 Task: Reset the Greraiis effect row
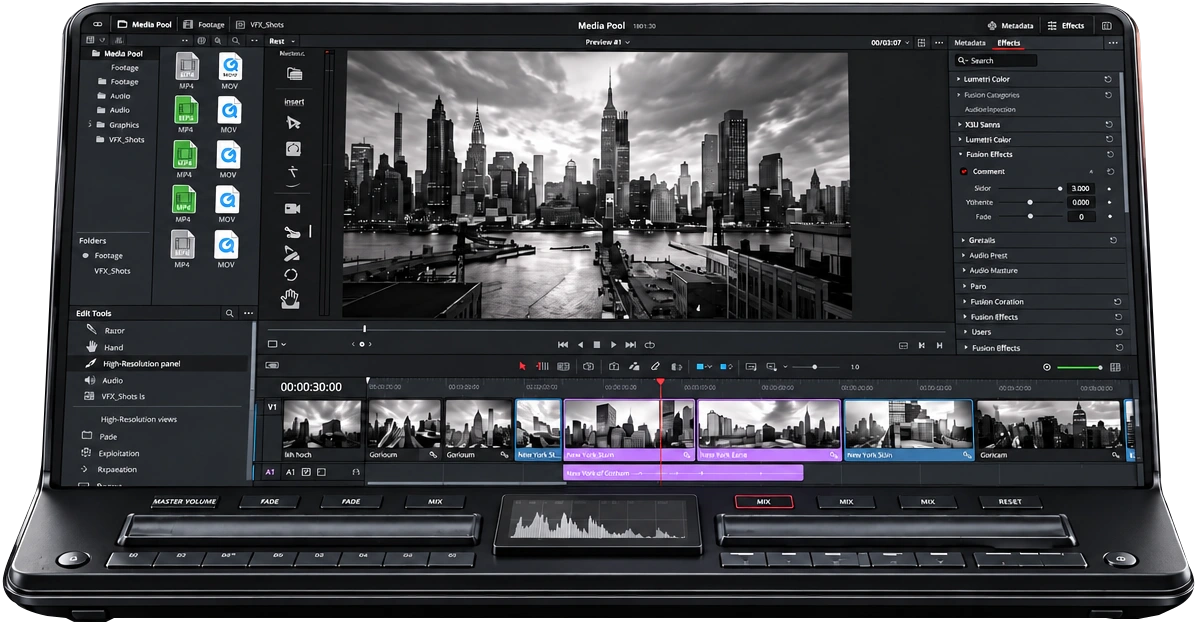(x=1113, y=240)
